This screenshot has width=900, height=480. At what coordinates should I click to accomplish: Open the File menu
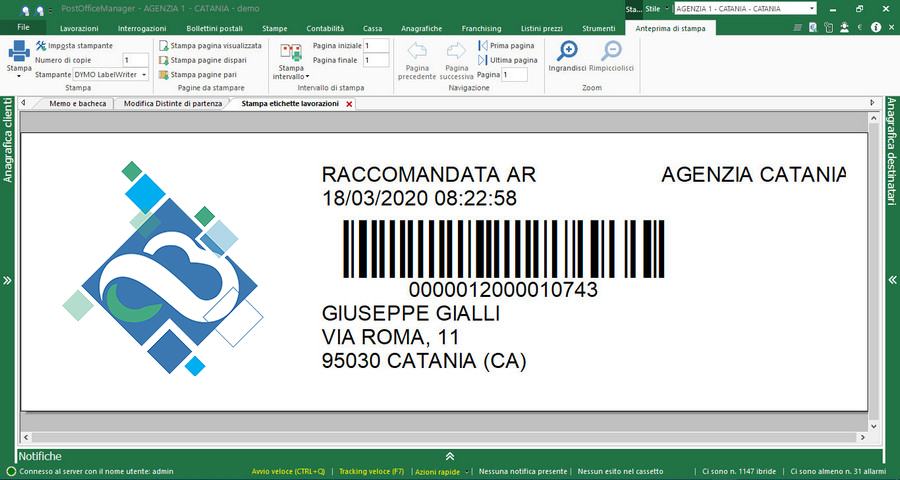pyautogui.click(x=24, y=27)
